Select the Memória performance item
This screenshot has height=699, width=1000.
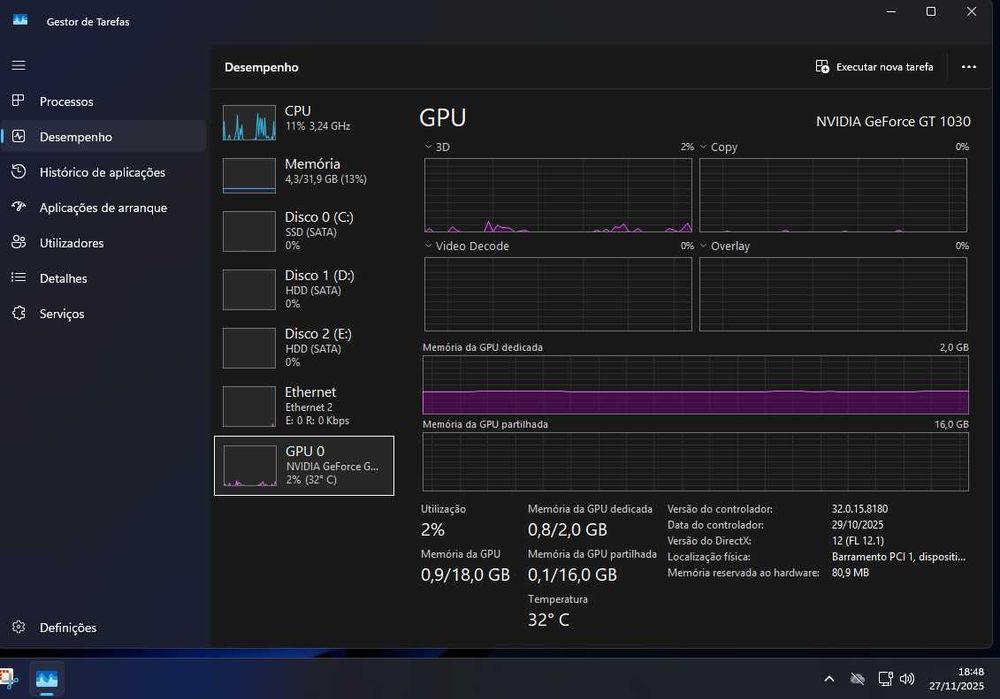(x=304, y=174)
